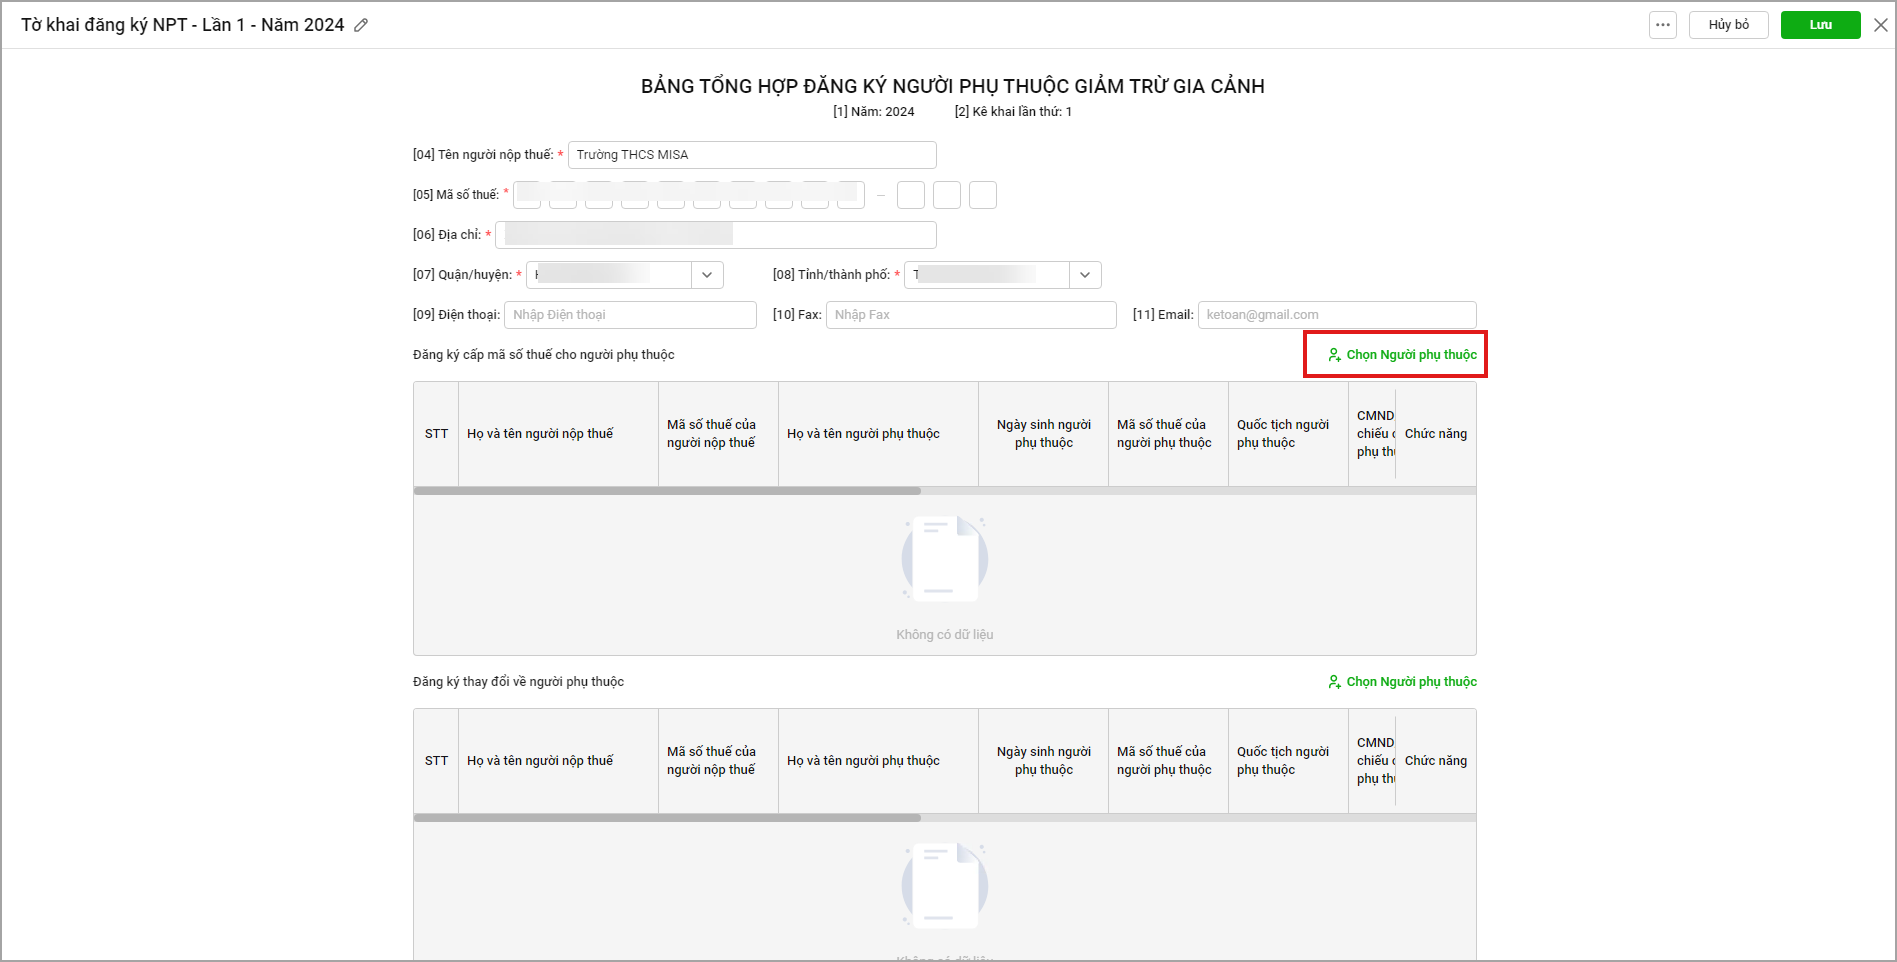This screenshot has height=962, width=1897.
Task: Open the three-dots more options menu
Action: pos(1662,25)
